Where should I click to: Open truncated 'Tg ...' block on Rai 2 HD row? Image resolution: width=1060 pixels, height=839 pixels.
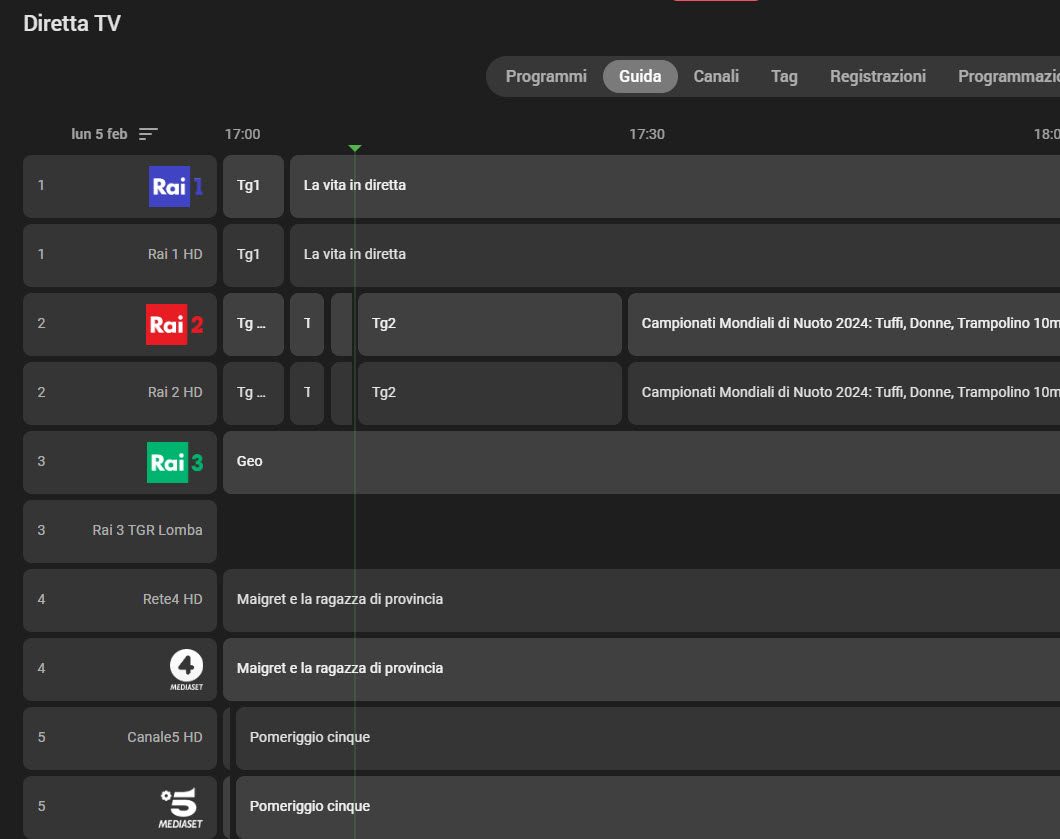click(x=254, y=393)
